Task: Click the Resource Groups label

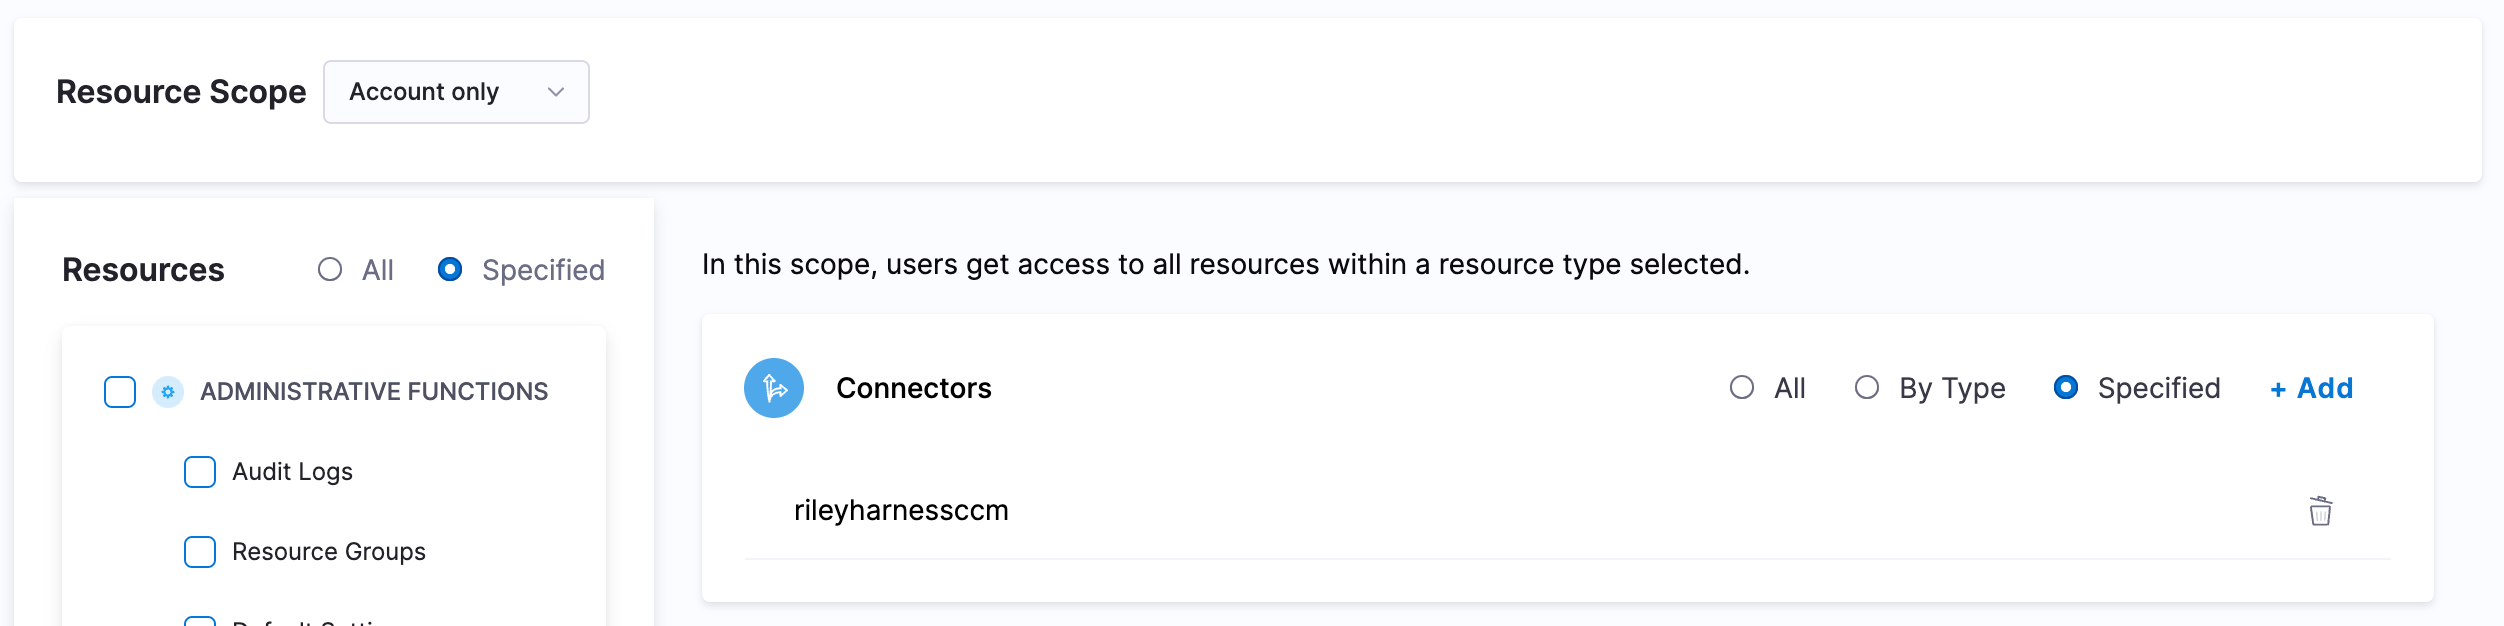Action: click(328, 552)
